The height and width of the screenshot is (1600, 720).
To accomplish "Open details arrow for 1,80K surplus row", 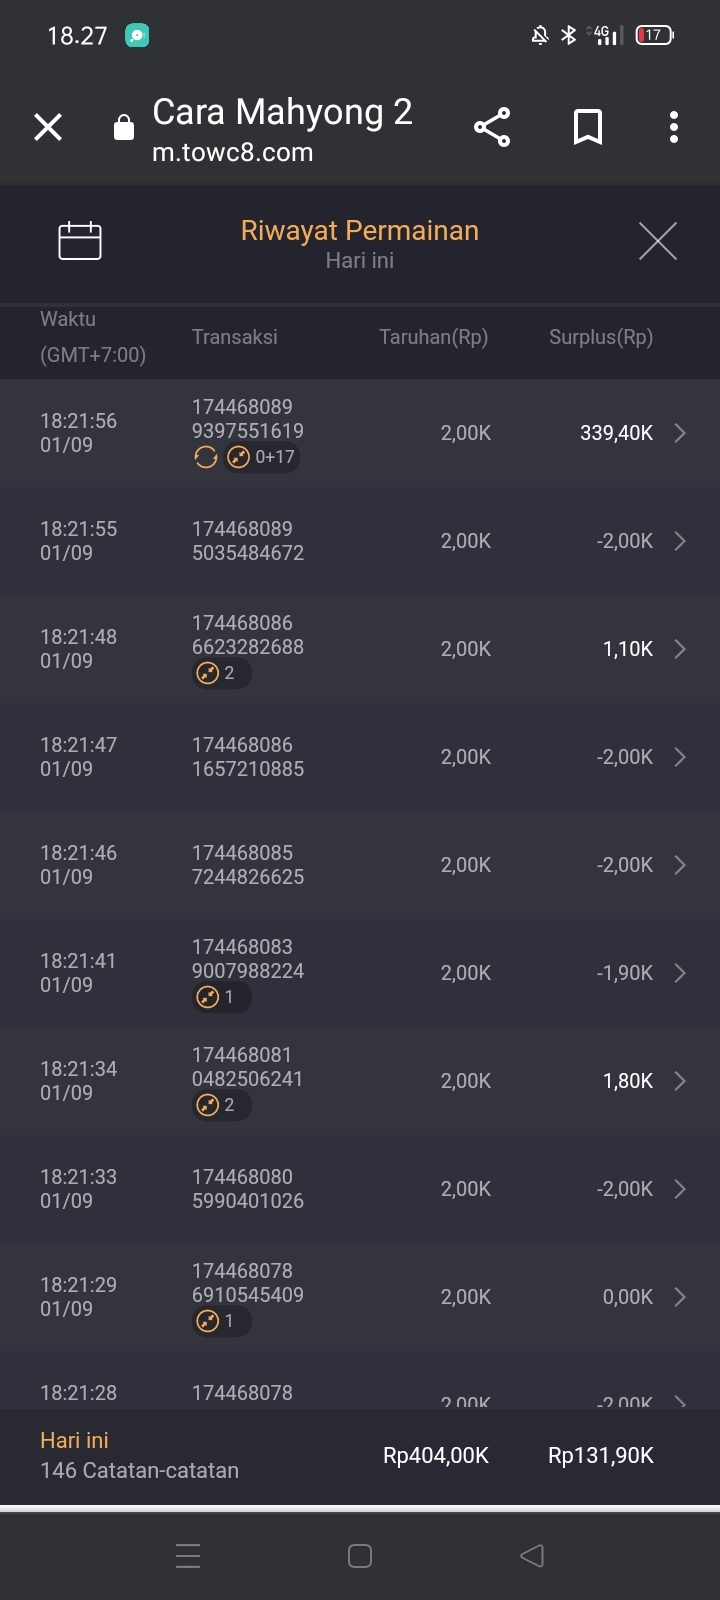I will (680, 1081).
